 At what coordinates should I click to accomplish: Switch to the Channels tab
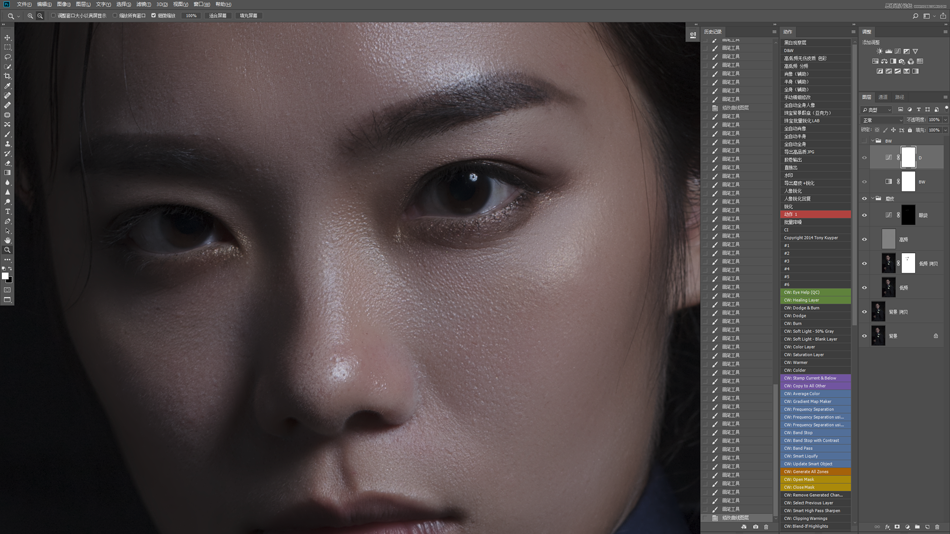click(x=883, y=97)
